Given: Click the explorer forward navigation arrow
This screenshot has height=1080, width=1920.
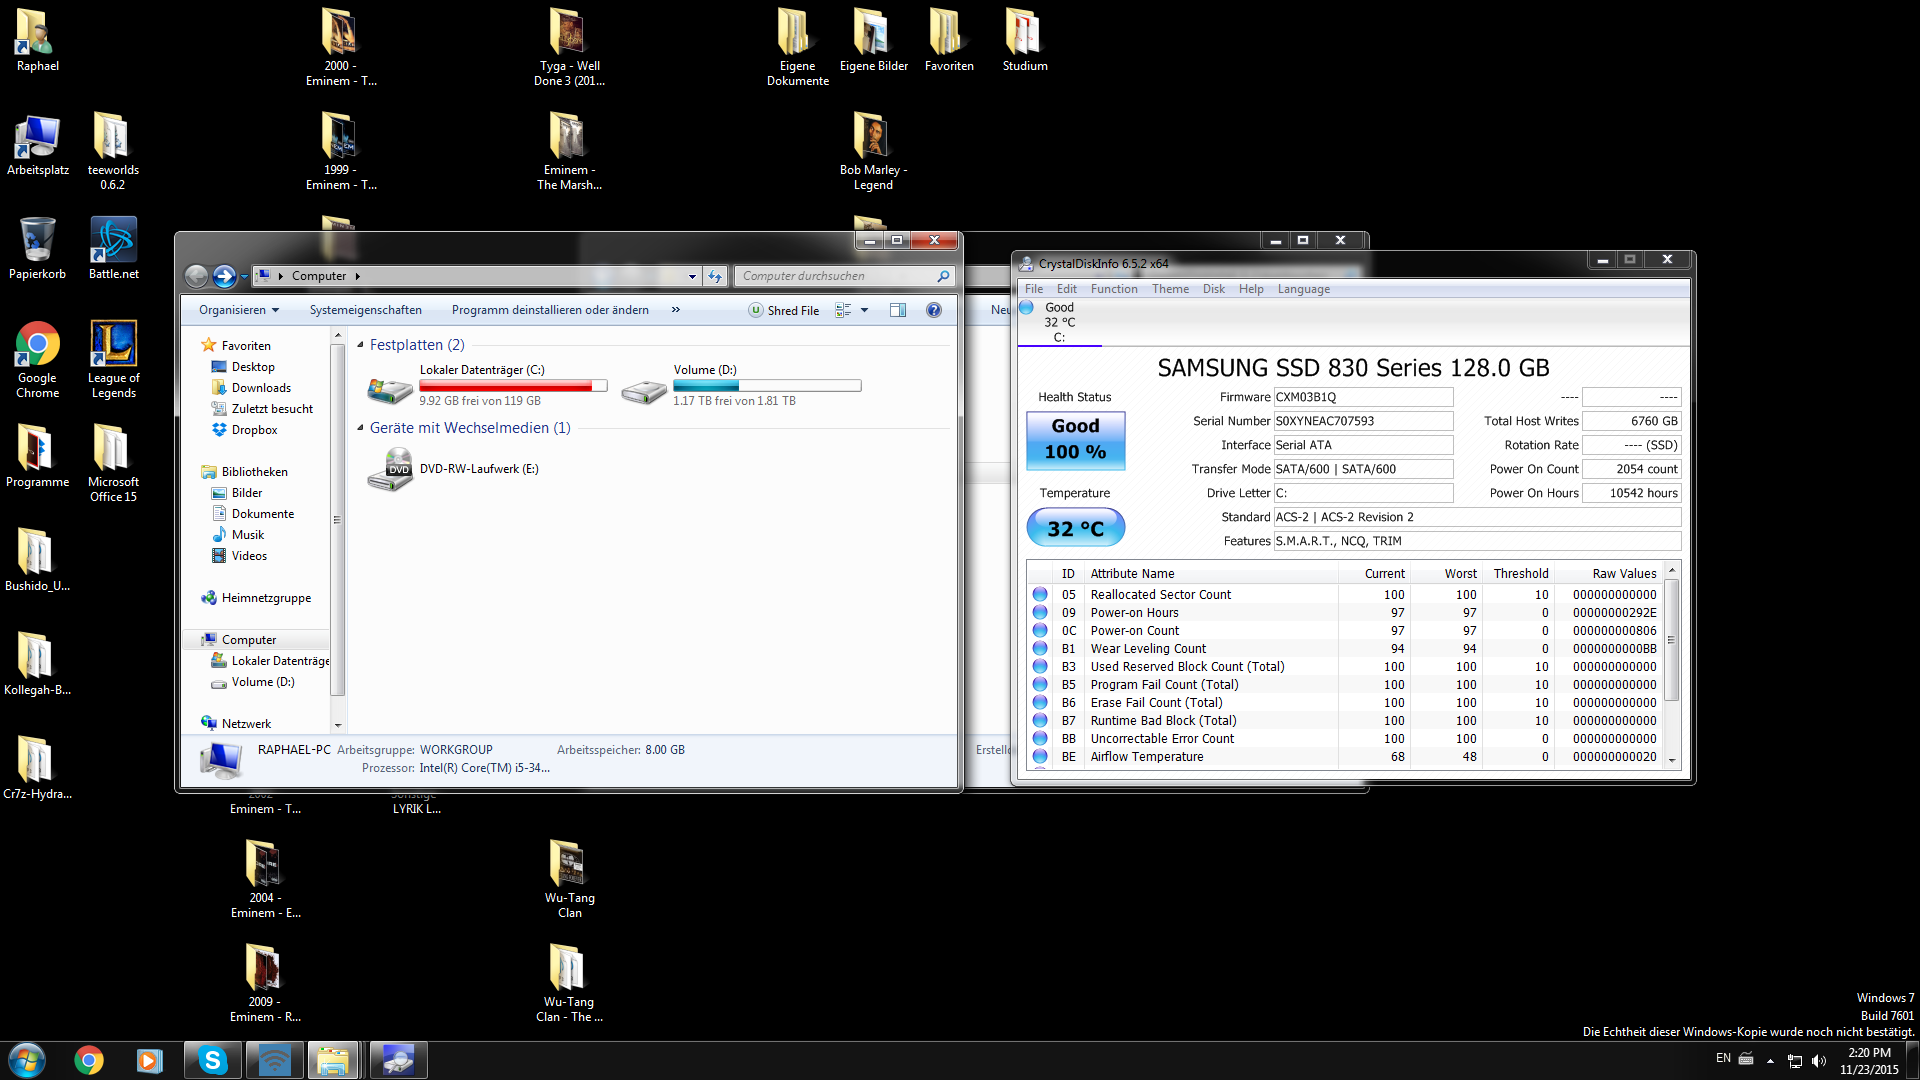Looking at the screenshot, I should coord(224,276).
